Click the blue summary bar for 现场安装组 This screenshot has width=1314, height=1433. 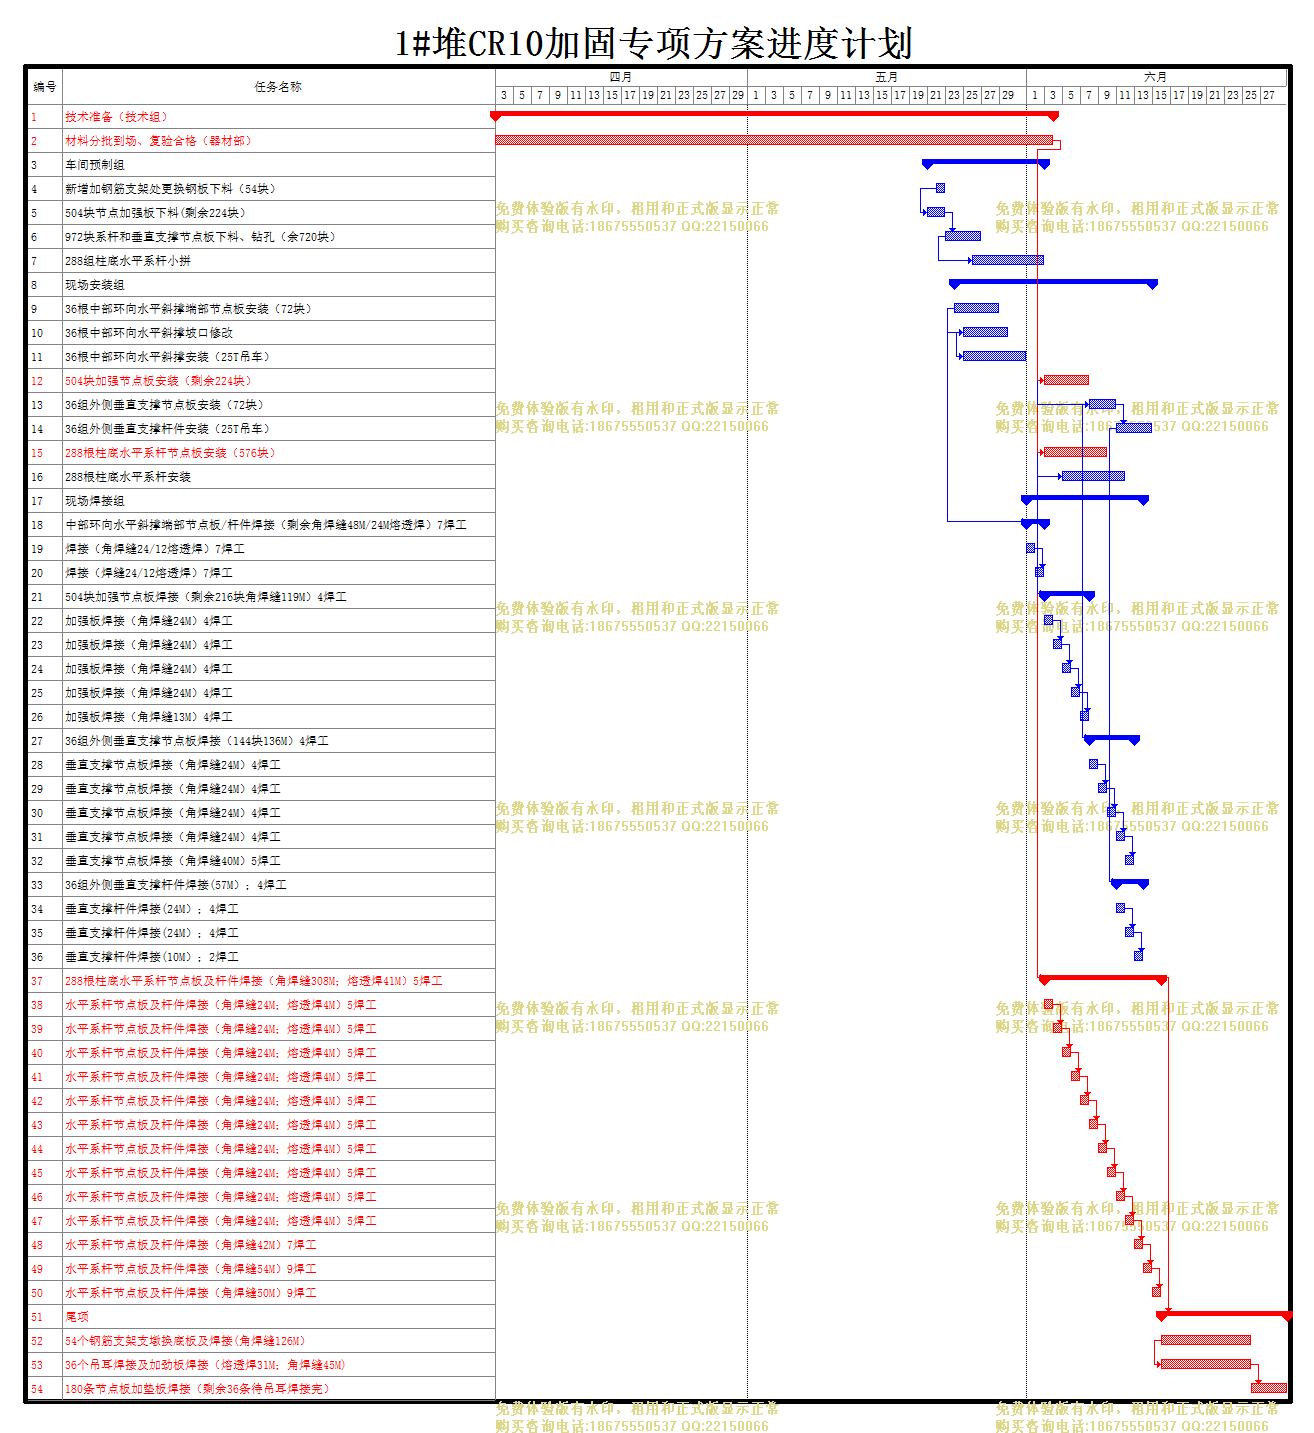tap(1053, 283)
